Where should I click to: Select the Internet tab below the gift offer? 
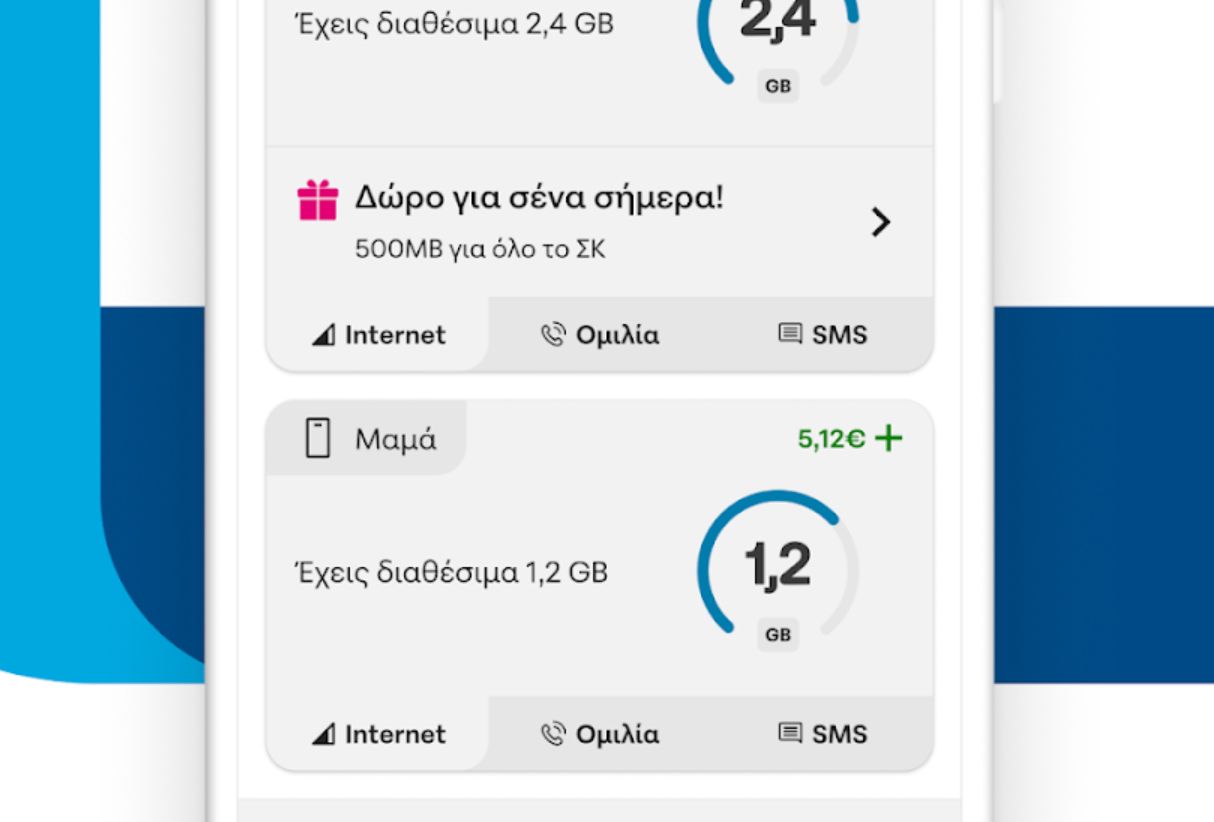click(x=380, y=335)
